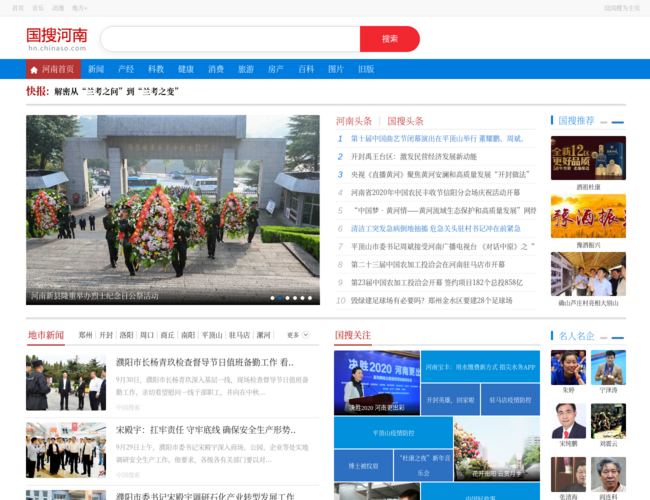This screenshot has width=650, height=500.
Task: Open headline 6 about 清洁工突发急病
Action: pos(436,228)
